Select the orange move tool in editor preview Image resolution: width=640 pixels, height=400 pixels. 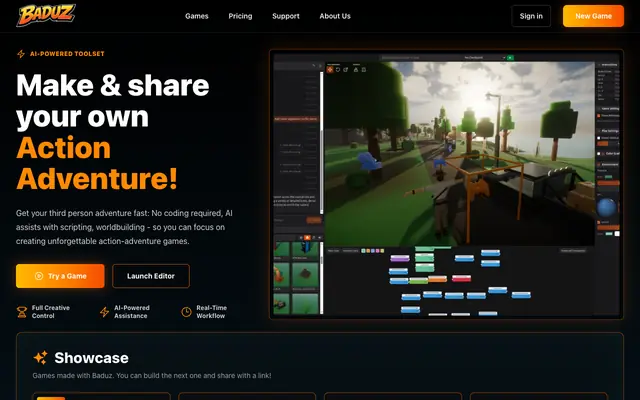(x=330, y=70)
